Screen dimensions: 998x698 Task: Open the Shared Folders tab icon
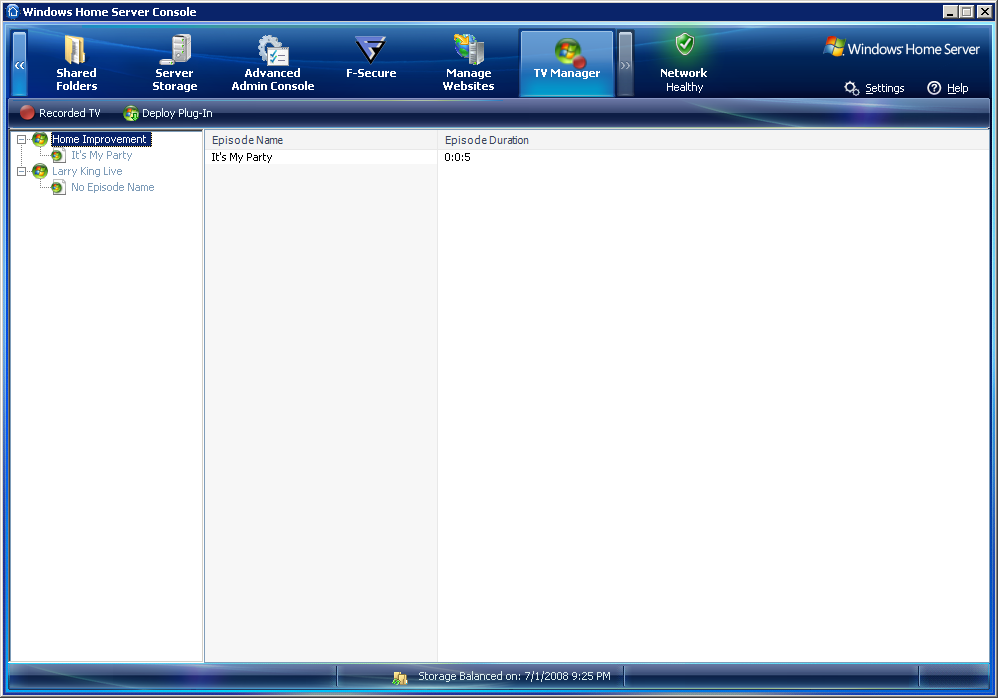(75, 50)
